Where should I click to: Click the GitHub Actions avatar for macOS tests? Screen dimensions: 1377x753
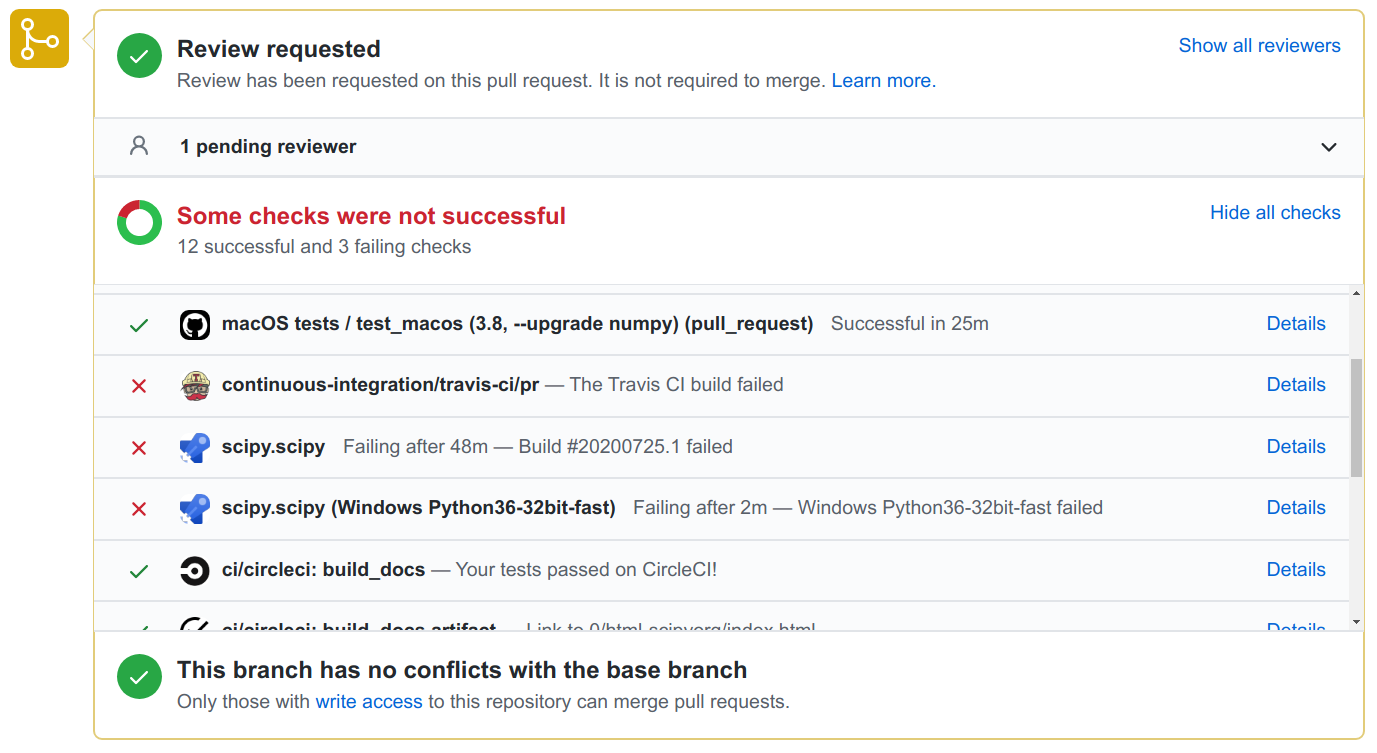pos(195,325)
